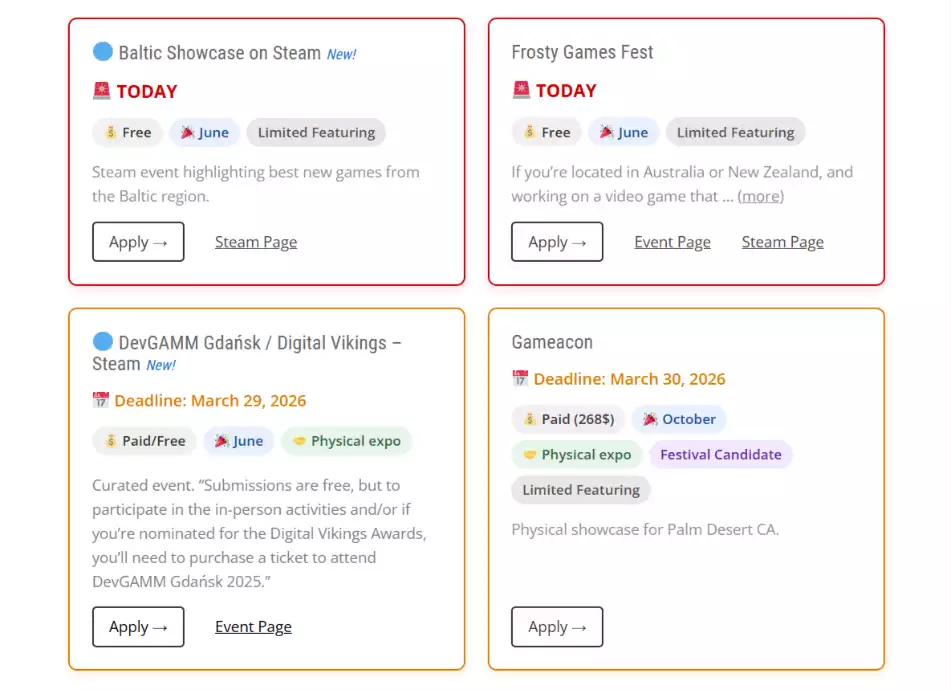Click 'Steam event highlighting best new games' description
This screenshot has height=690, width=951.
click(x=255, y=184)
